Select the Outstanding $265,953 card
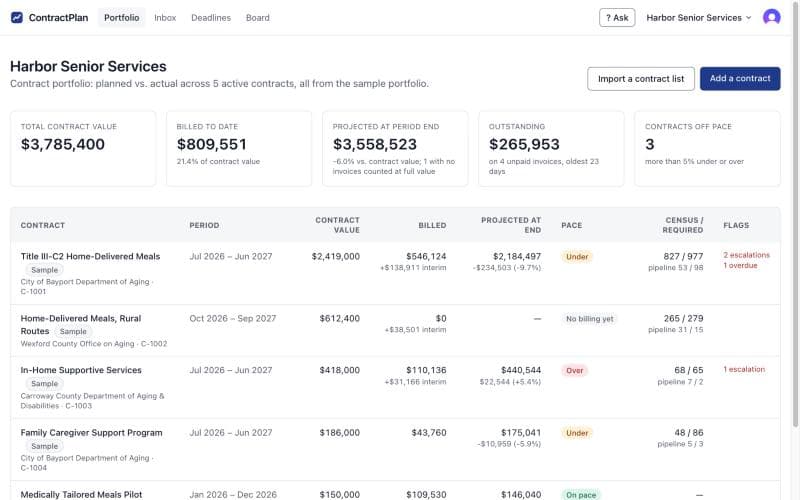The image size is (800, 500). tap(551, 148)
